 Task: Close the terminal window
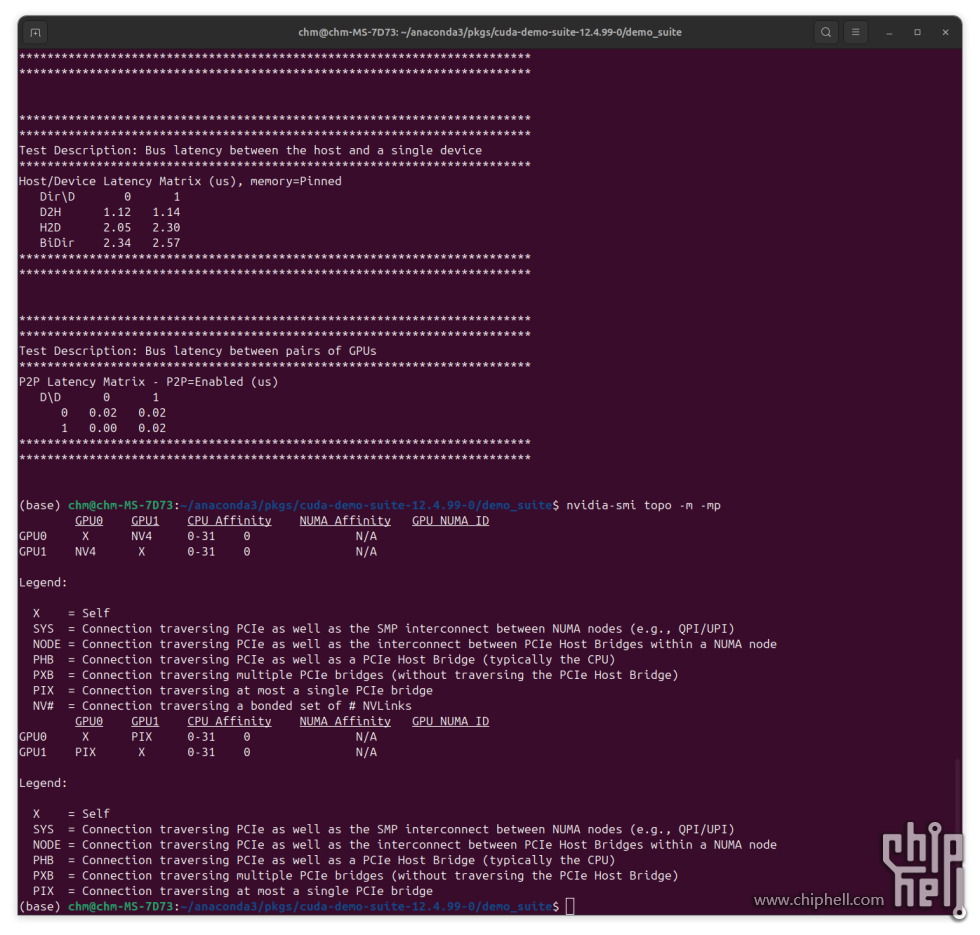pos(945,32)
